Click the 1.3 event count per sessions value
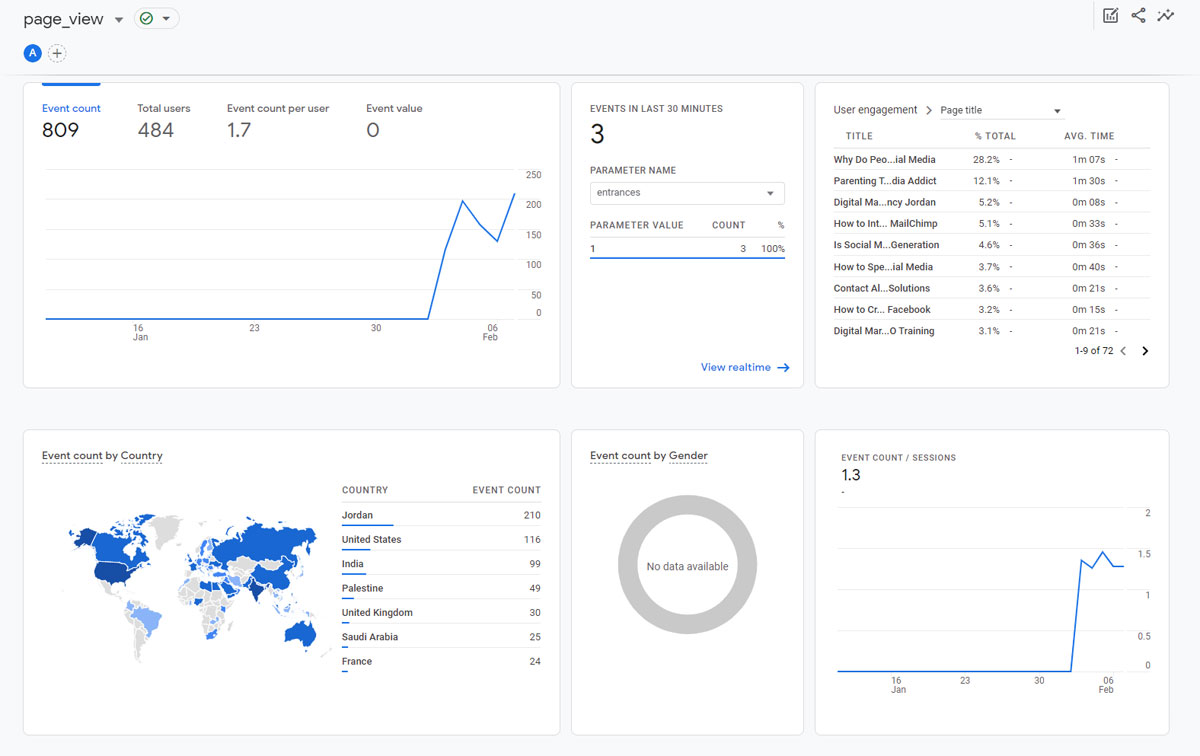 [x=851, y=475]
